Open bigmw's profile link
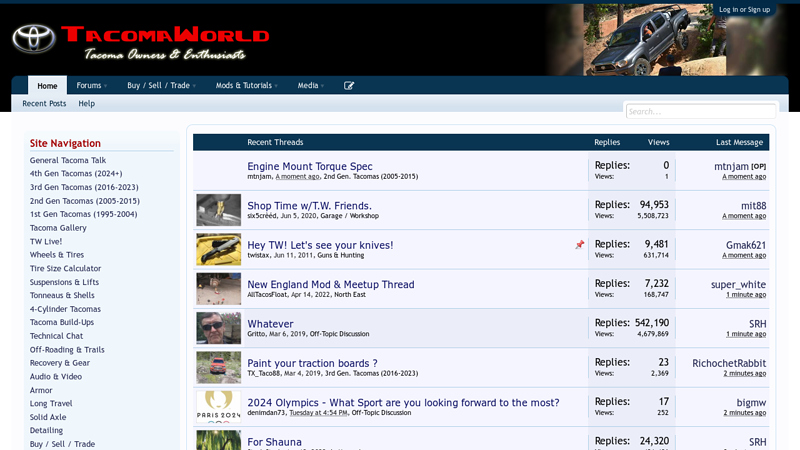800x450 pixels. click(751, 403)
